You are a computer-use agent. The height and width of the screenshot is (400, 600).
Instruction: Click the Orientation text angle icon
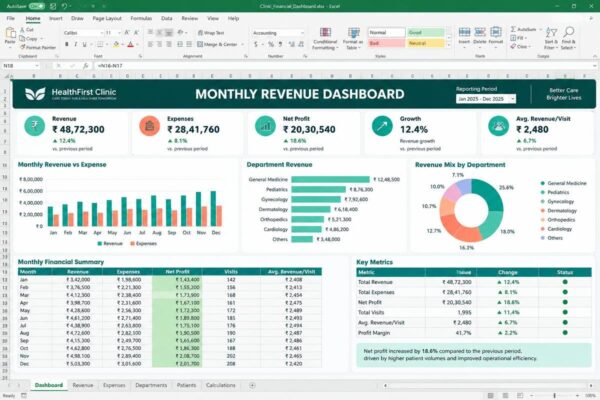point(180,33)
